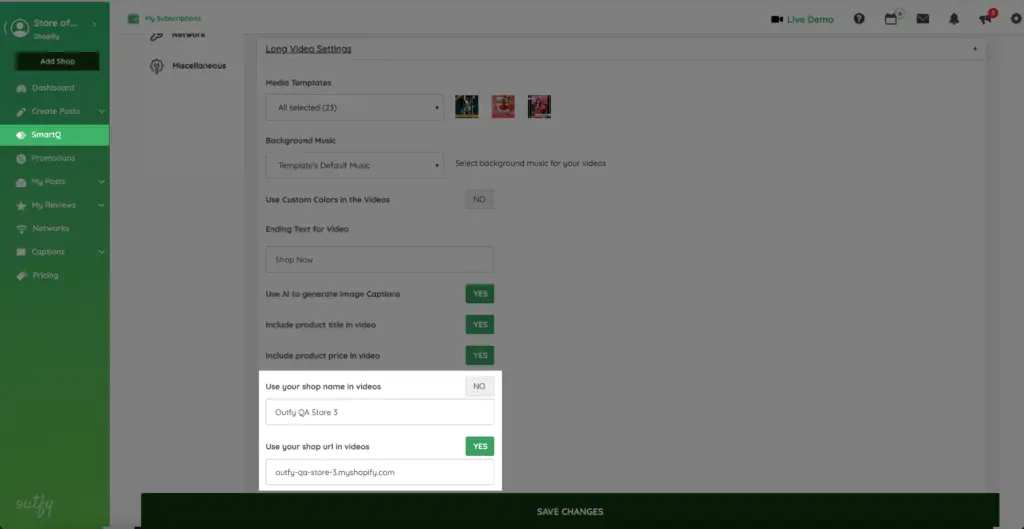
Task: Open the notifications bell icon
Action: [x=955, y=19]
